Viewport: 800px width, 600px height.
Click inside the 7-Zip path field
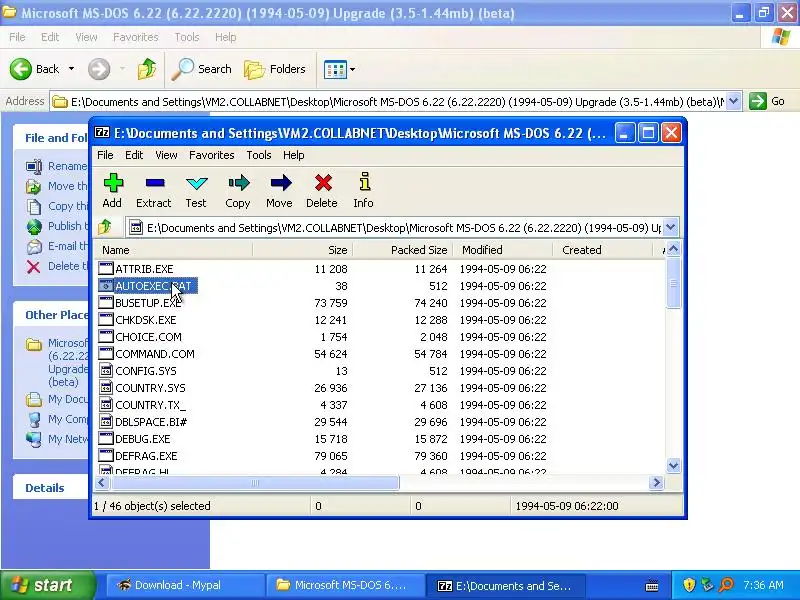[396, 228]
